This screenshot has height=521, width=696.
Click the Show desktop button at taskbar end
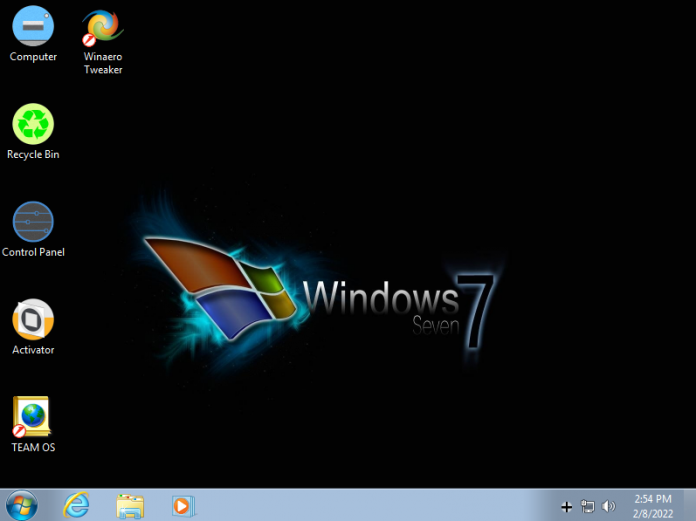[689, 505]
